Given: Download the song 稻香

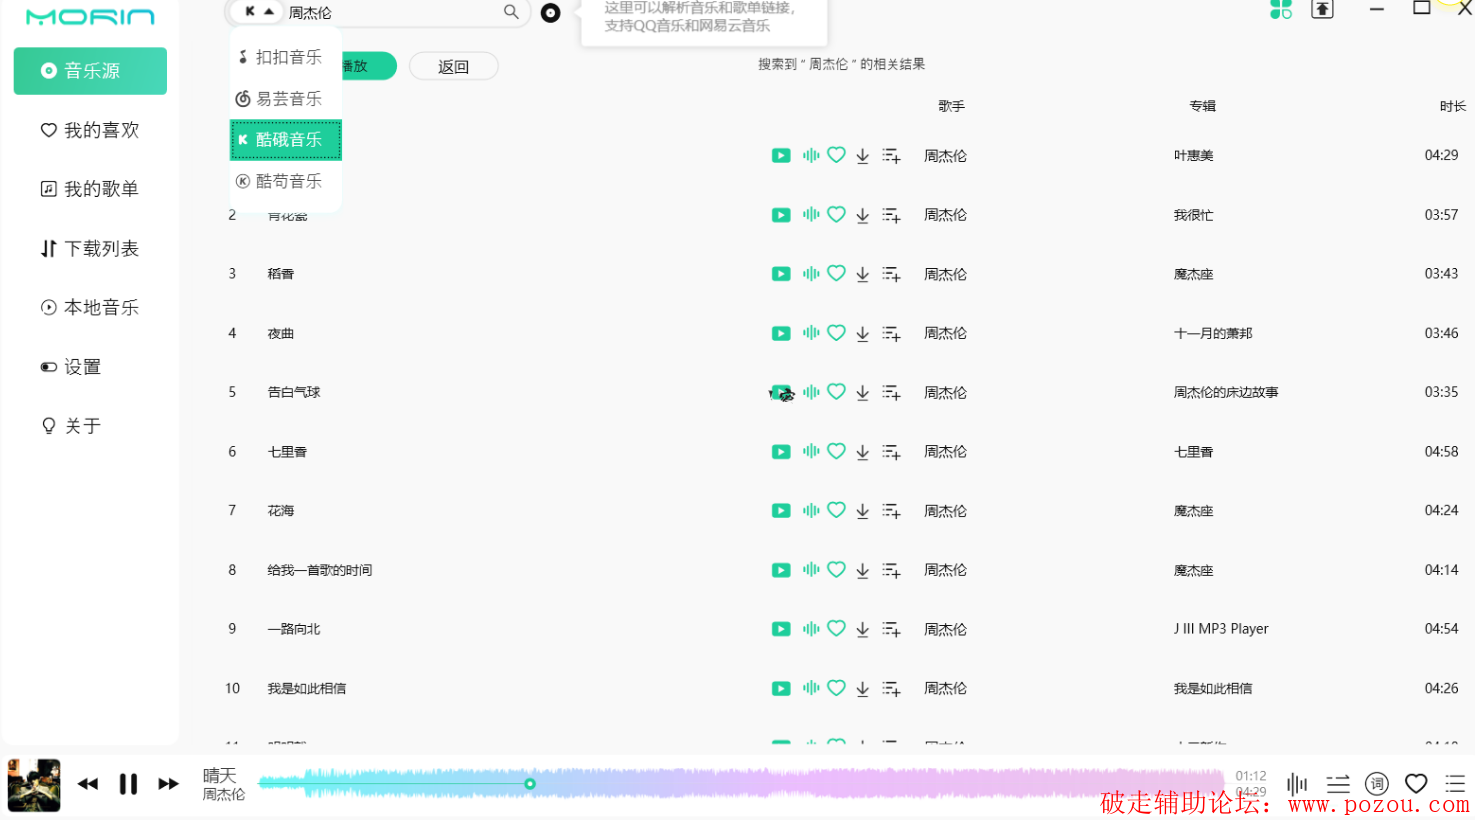Looking at the screenshot, I should tap(862, 274).
